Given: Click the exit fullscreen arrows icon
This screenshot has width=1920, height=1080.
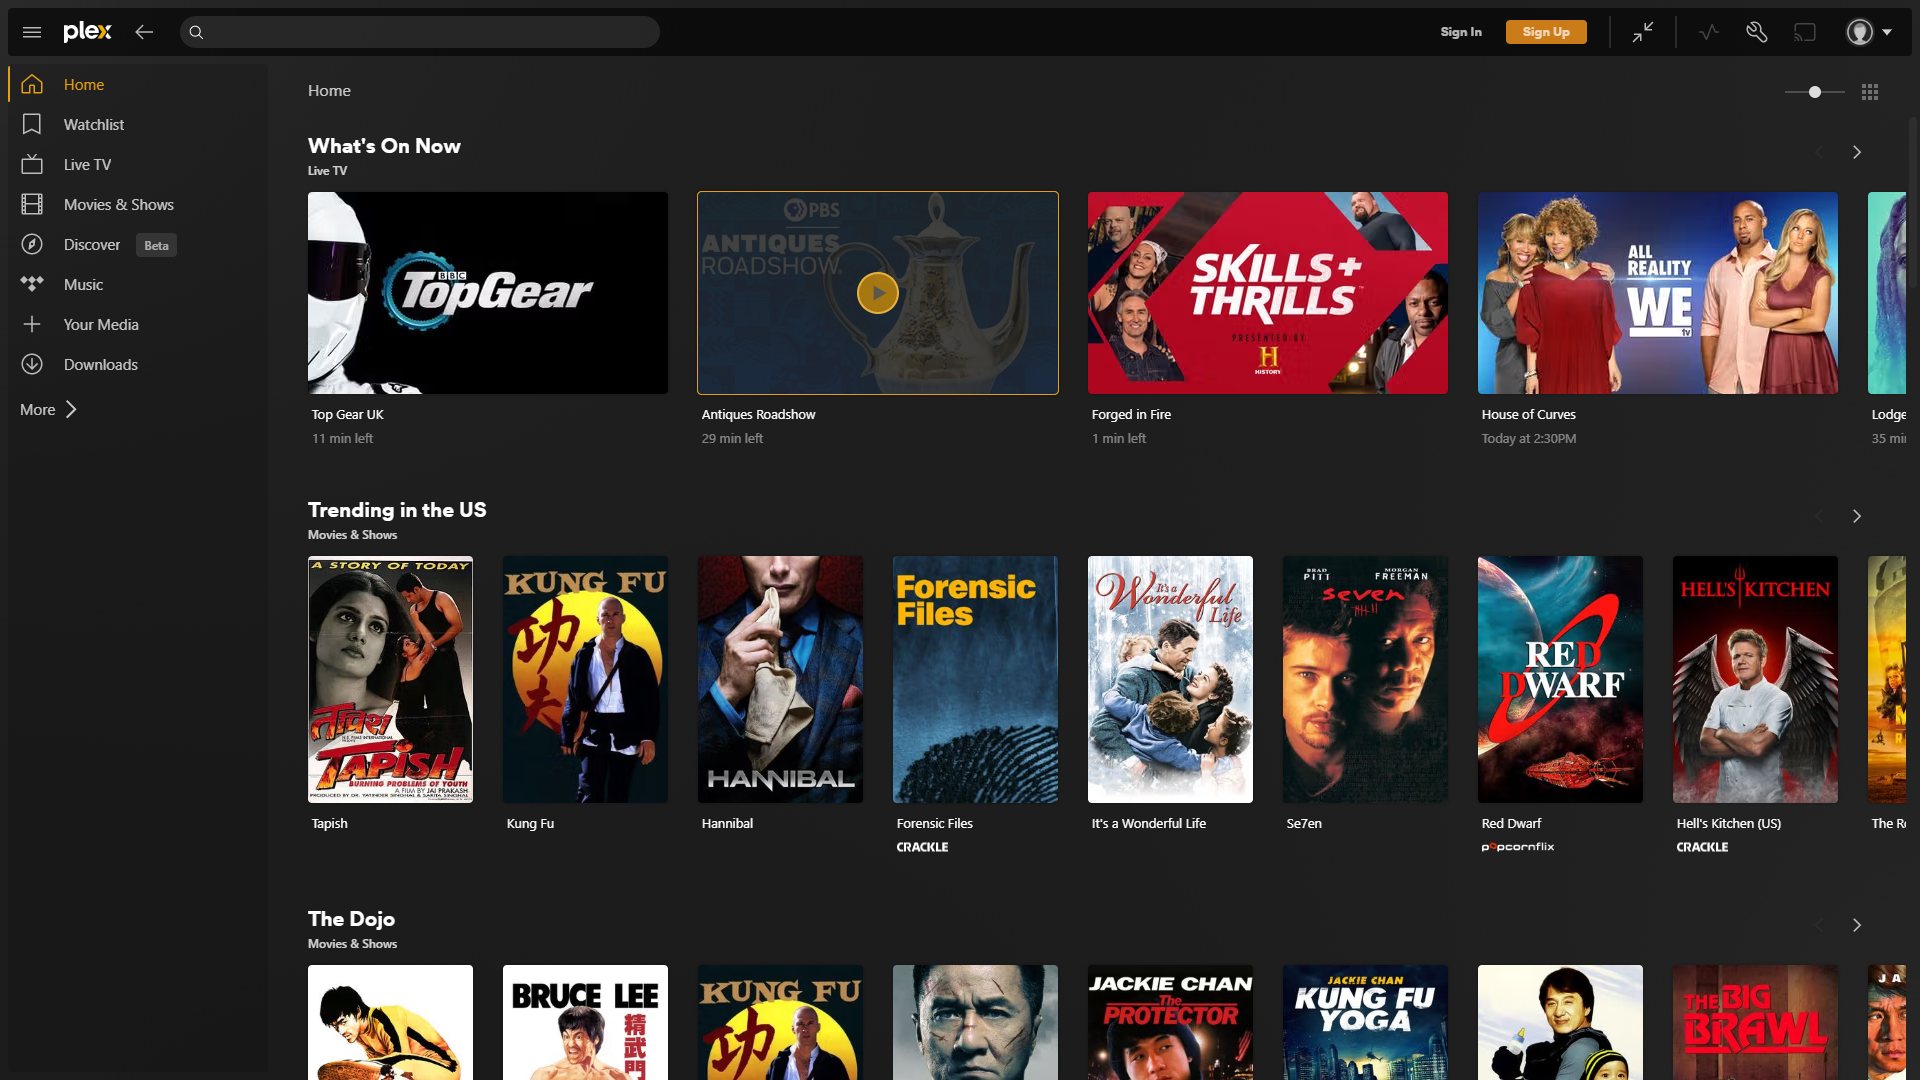Looking at the screenshot, I should tap(1641, 31).
